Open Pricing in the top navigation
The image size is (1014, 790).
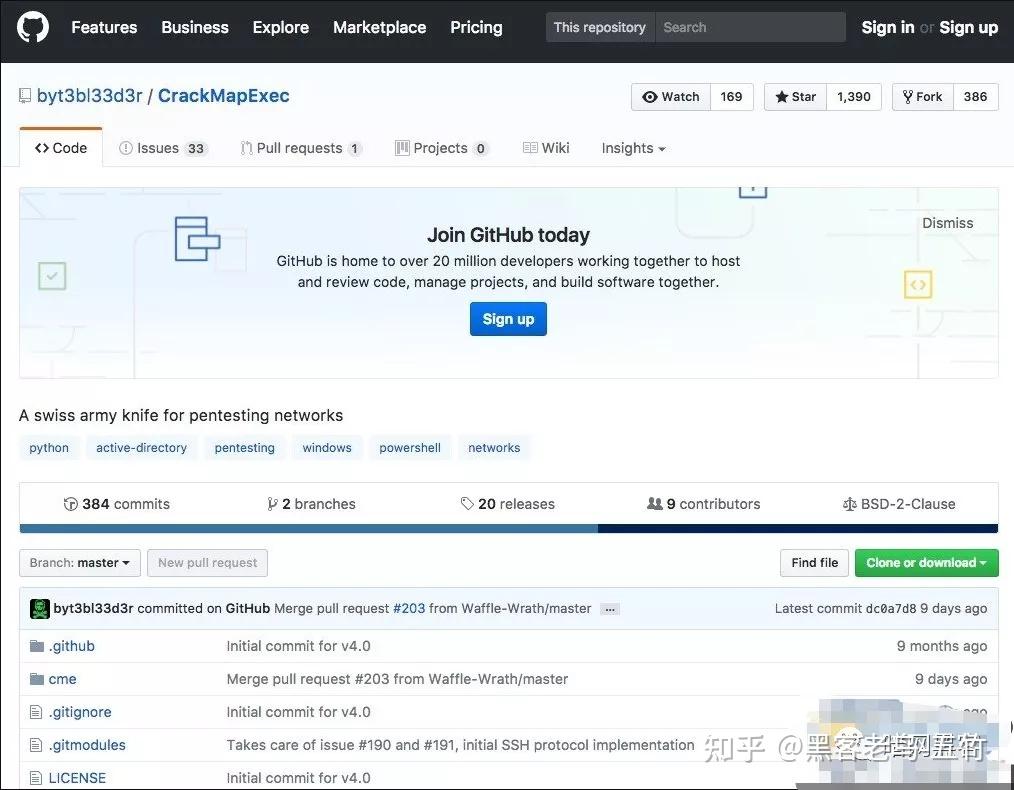476,27
